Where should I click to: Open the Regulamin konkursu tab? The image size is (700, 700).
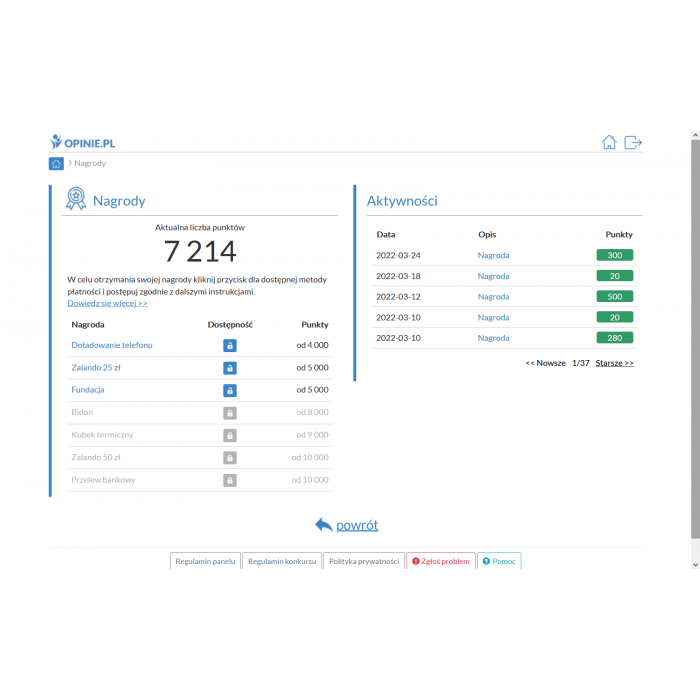coord(282,561)
